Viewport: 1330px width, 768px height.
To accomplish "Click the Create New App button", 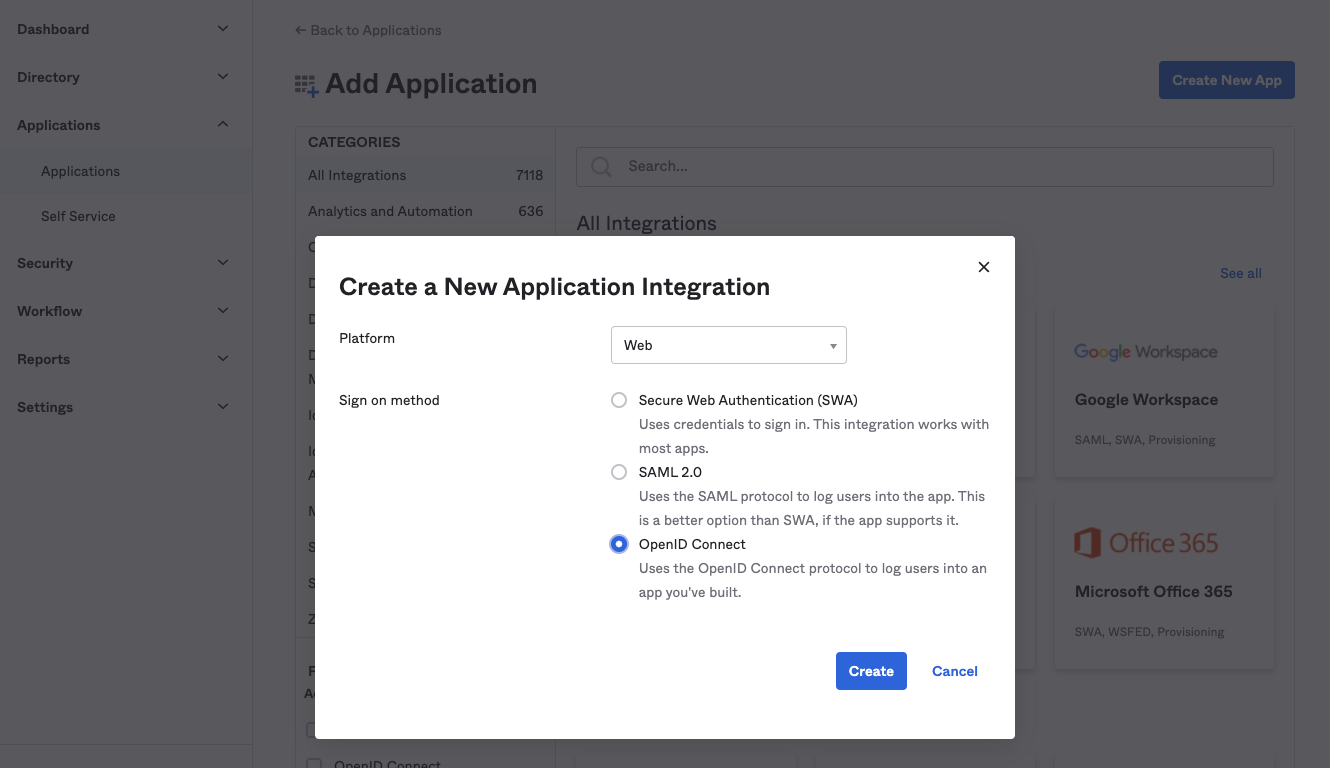I will pos(1227,80).
